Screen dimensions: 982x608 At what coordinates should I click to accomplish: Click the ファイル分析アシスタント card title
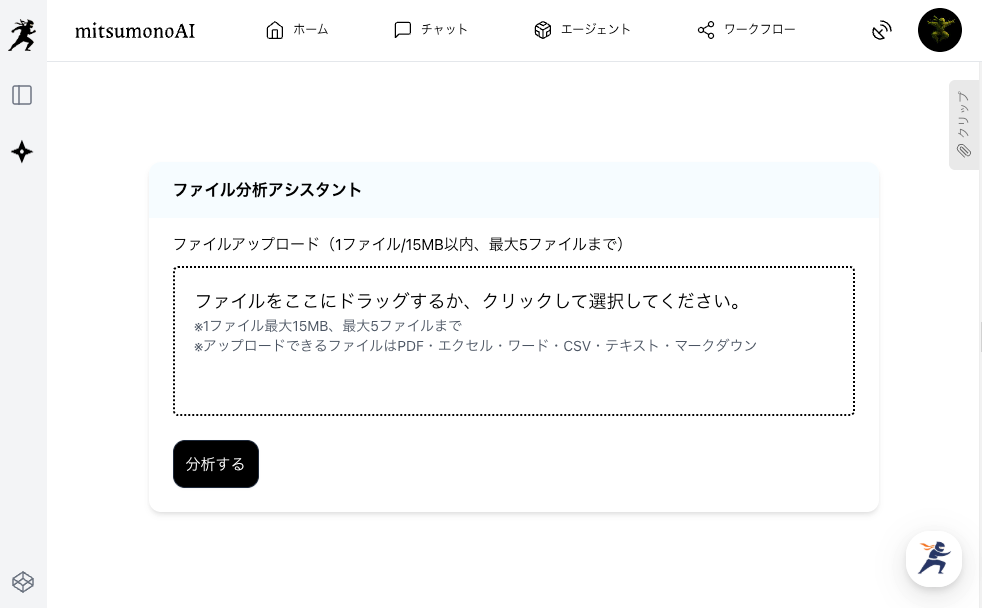[267, 190]
